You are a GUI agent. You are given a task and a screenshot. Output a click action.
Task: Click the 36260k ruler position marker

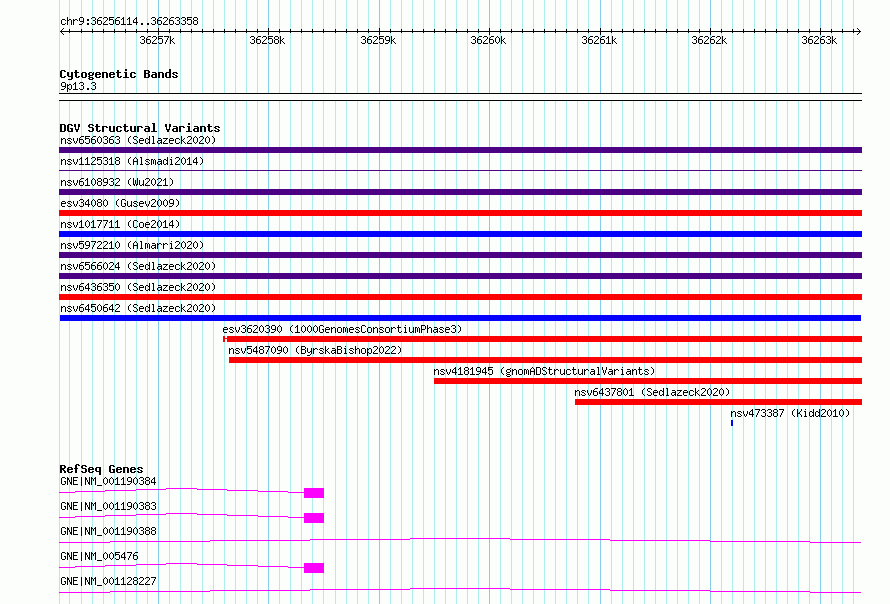pyautogui.click(x=488, y=40)
